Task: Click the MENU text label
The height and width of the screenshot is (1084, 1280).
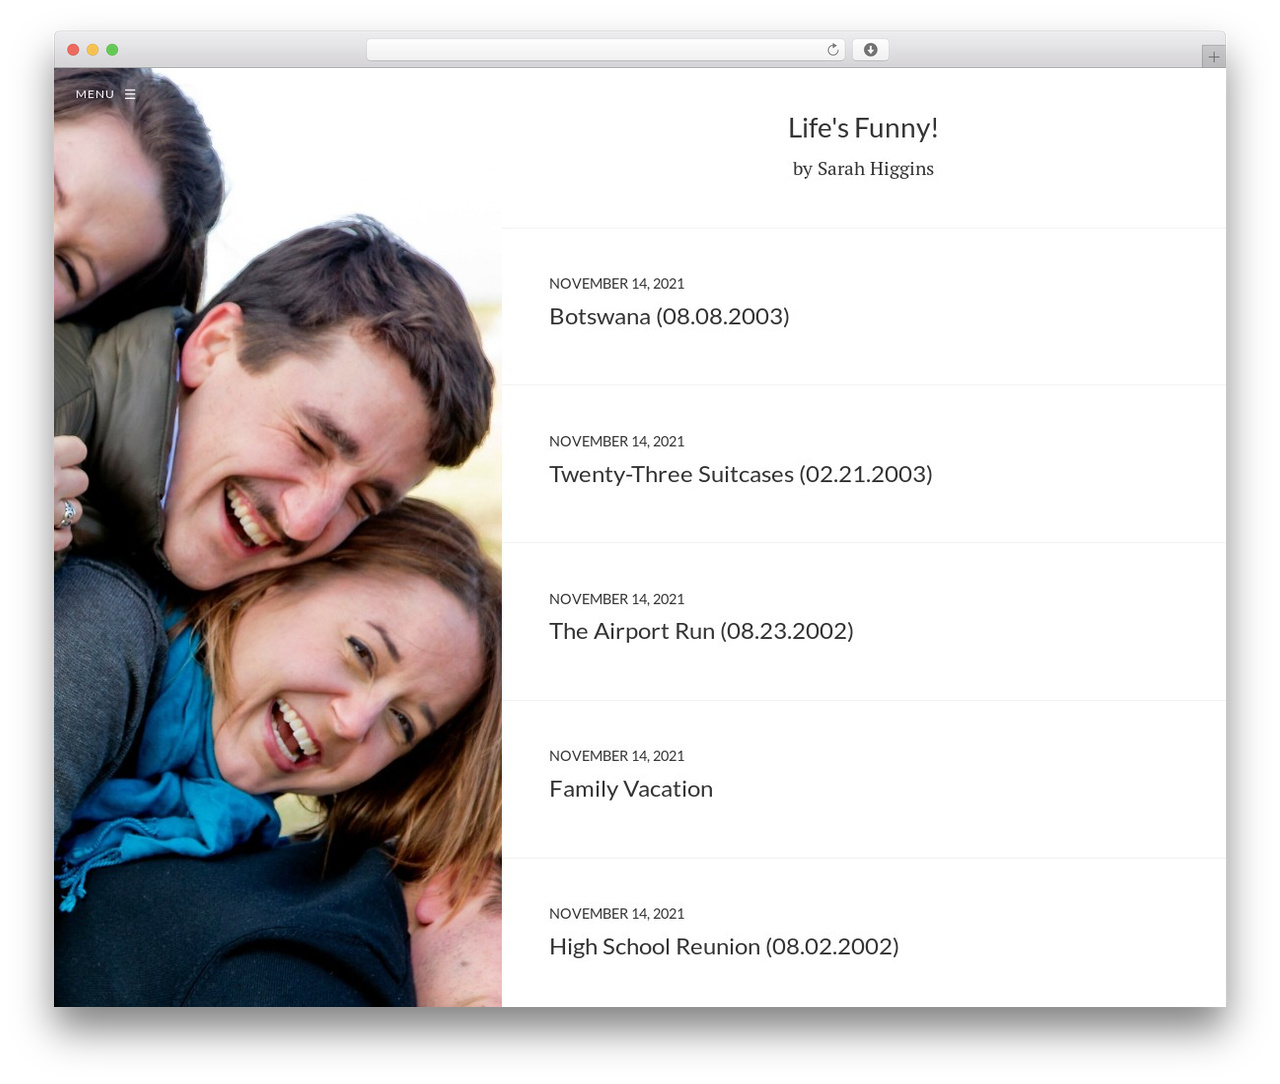Action: (95, 94)
